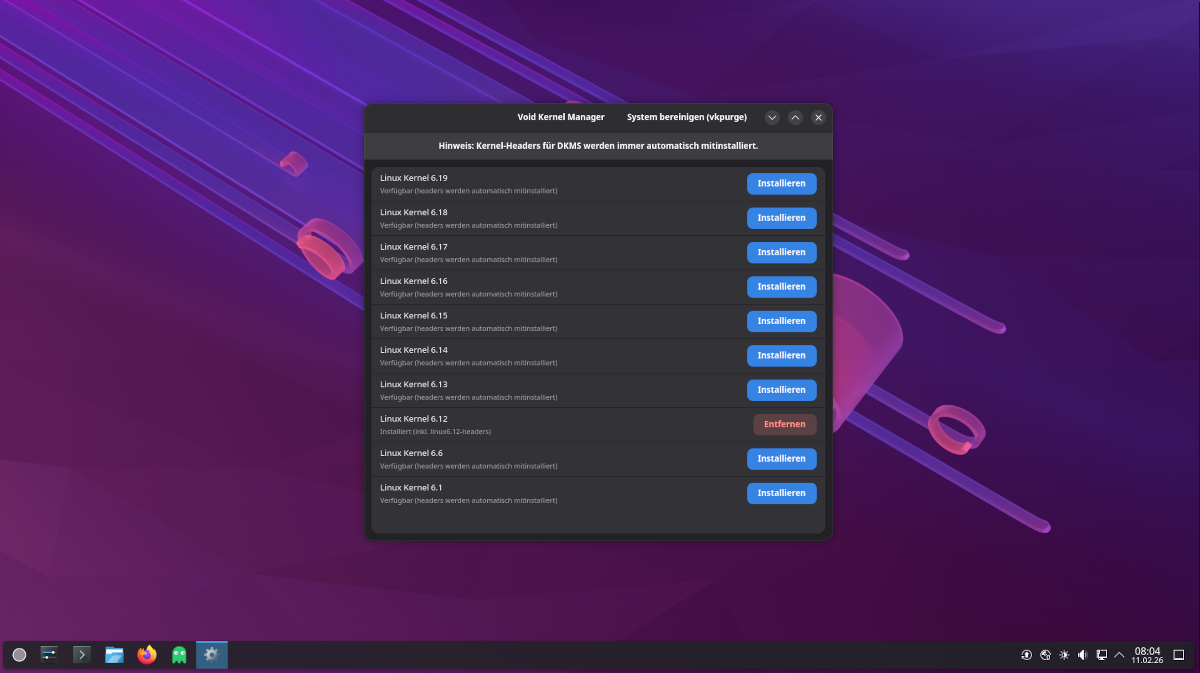Install Linux Kernel 6.19
Screen dimensions: 1200x673
click(781, 183)
